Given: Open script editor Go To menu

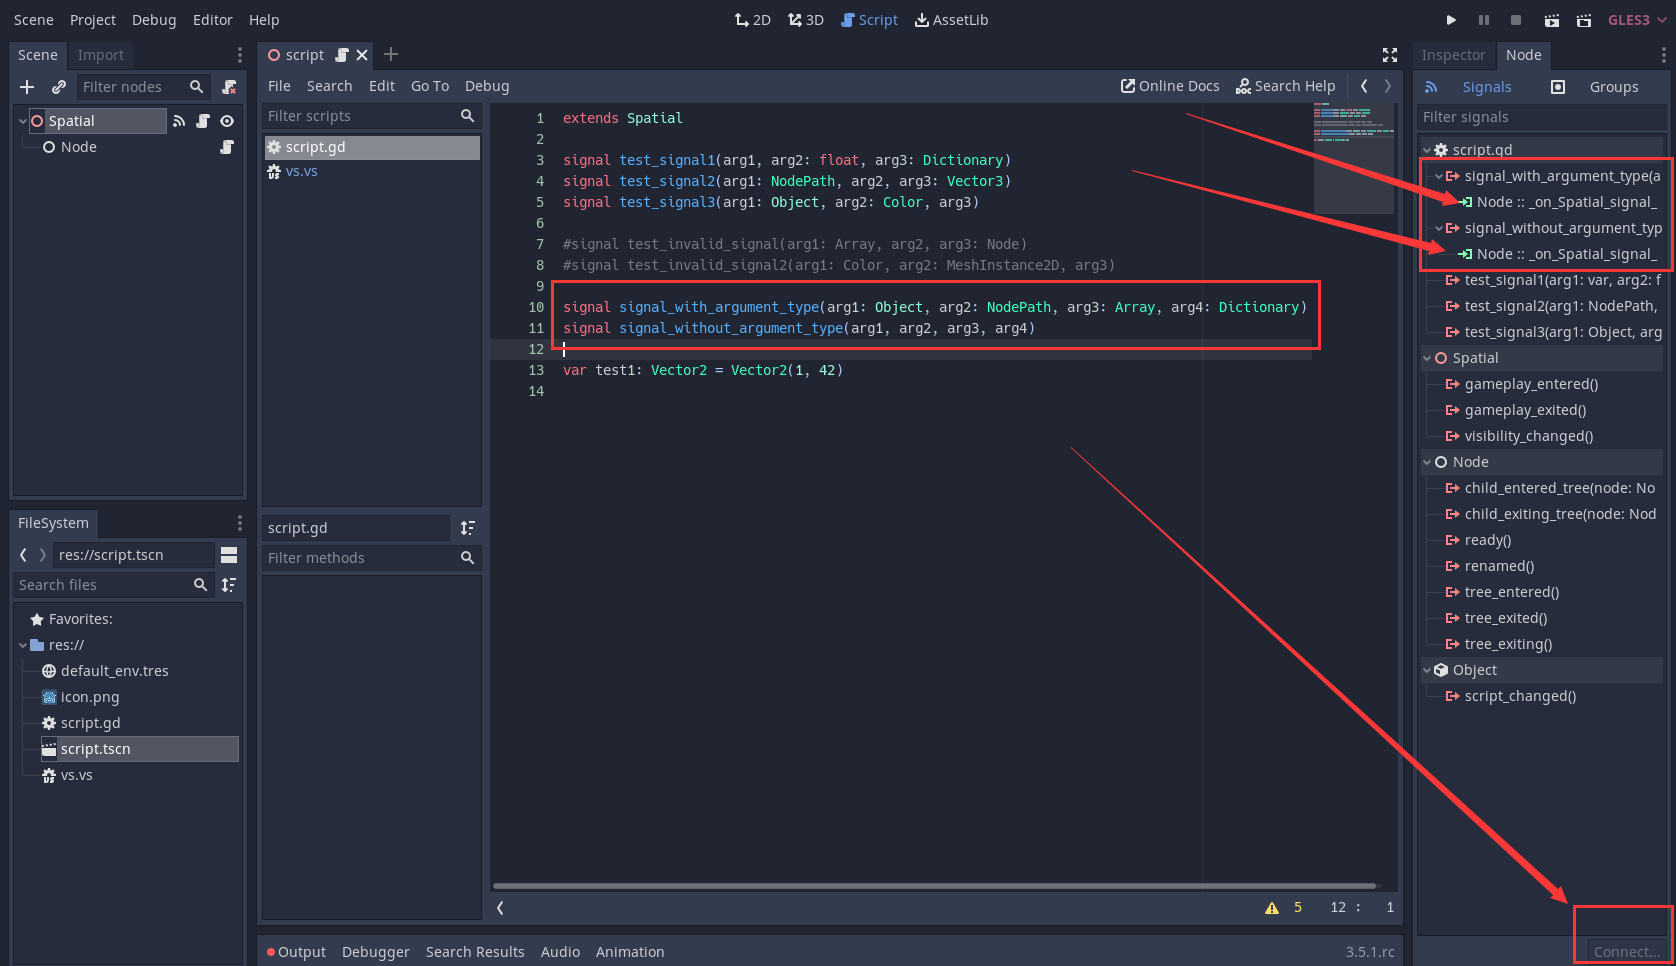Looking at the screenshot, I should (430, 86).
